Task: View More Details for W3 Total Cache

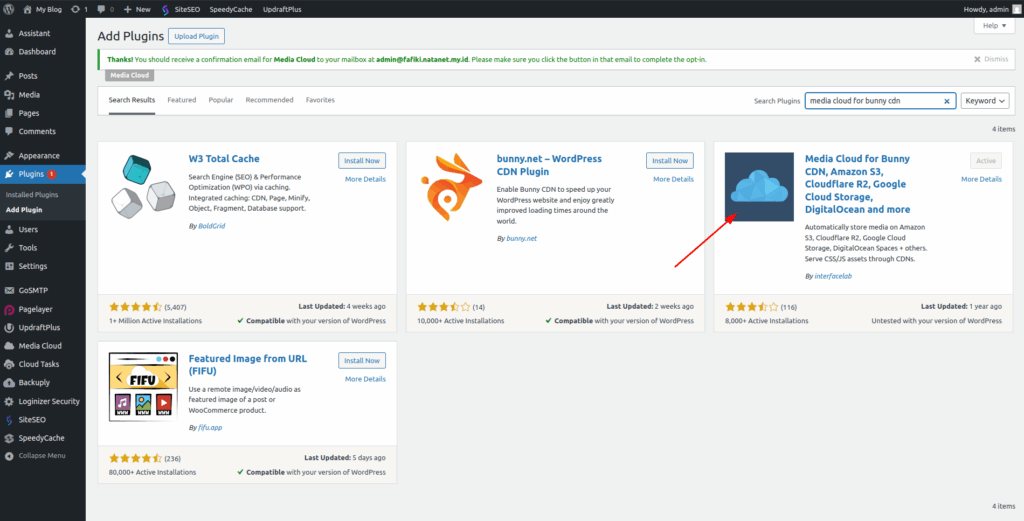Action: point(365,179)
